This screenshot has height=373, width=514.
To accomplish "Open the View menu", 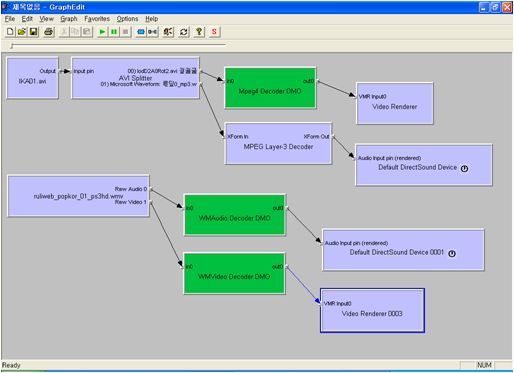I will (47, 19).
